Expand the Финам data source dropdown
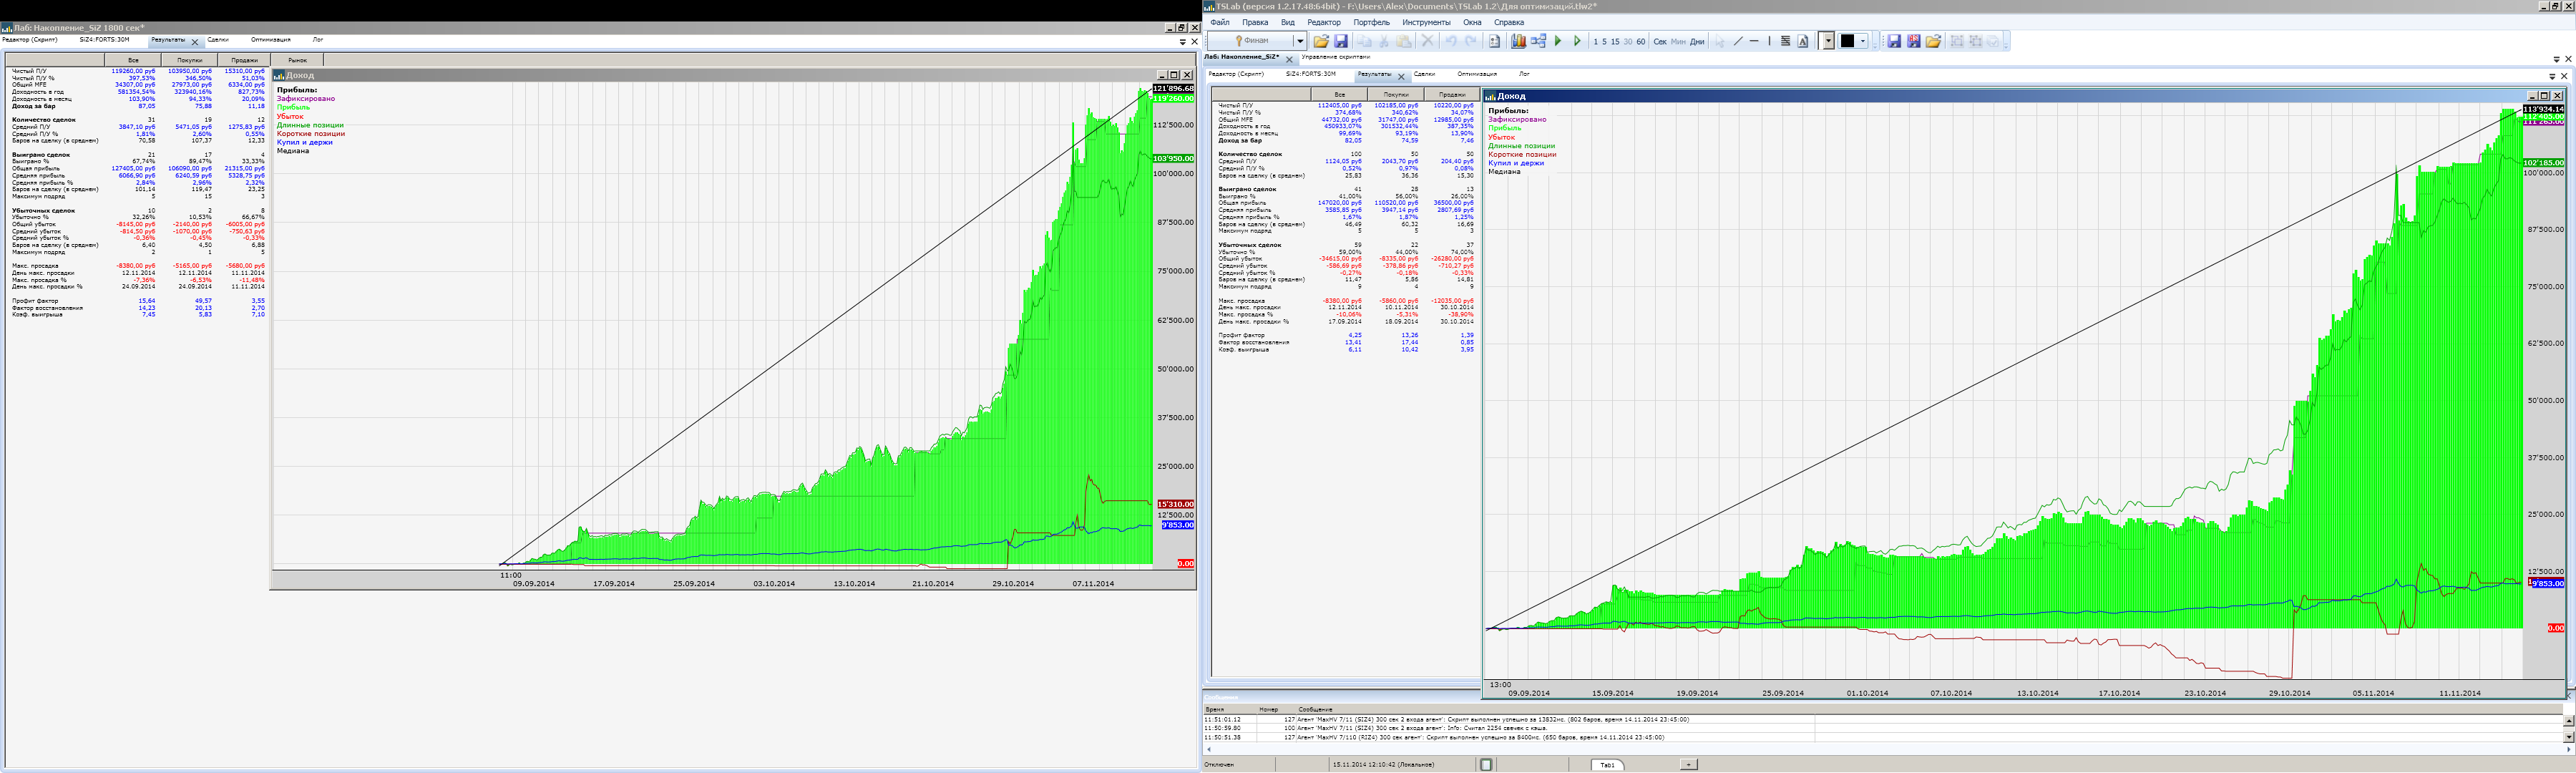The height and width of the screenshot is (773, 2576). pyautogui.click(x=1300, y=41)
